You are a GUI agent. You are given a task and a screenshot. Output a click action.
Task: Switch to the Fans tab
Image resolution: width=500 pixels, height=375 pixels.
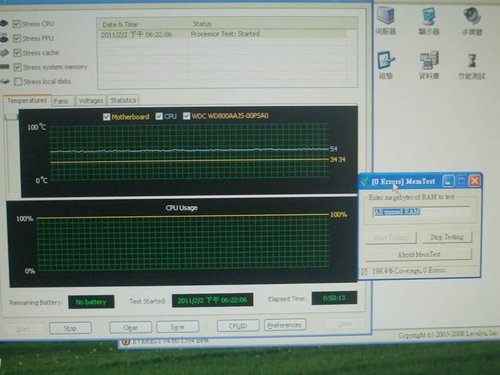point(61,101)
